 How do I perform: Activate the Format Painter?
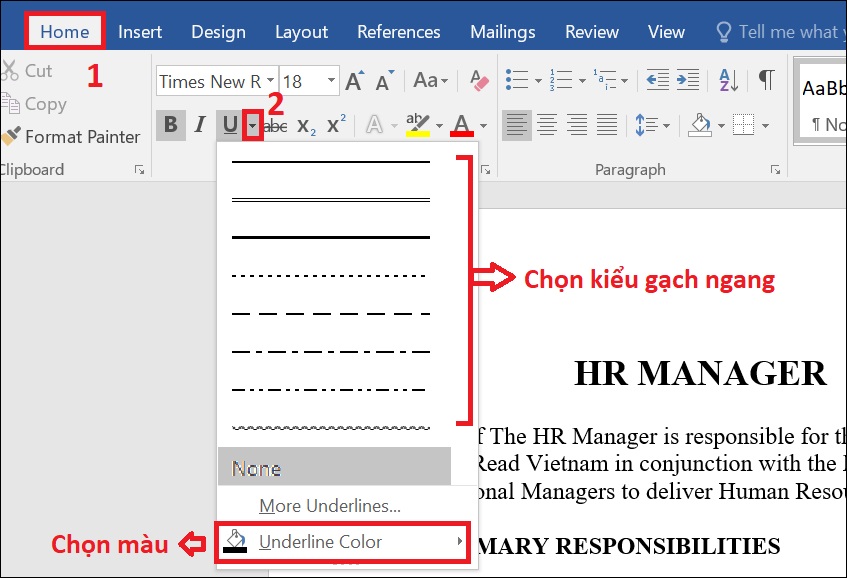[71, 137]
